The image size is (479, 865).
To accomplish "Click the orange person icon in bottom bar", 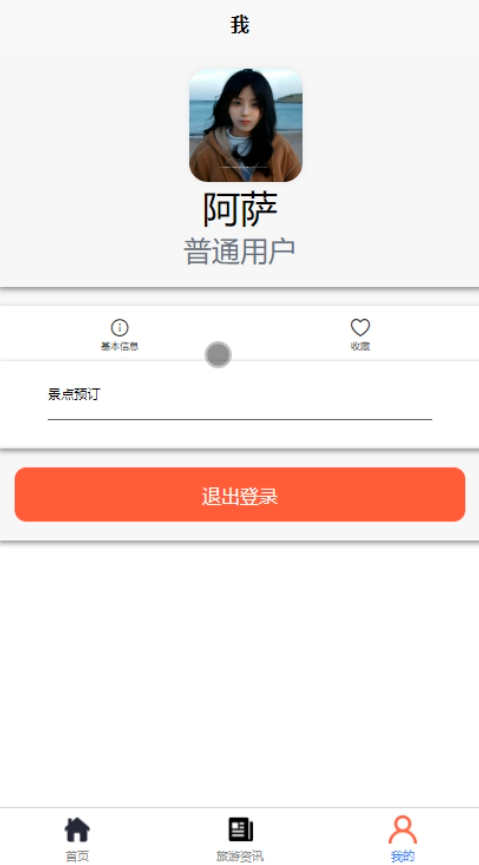I will click(403, 830).
